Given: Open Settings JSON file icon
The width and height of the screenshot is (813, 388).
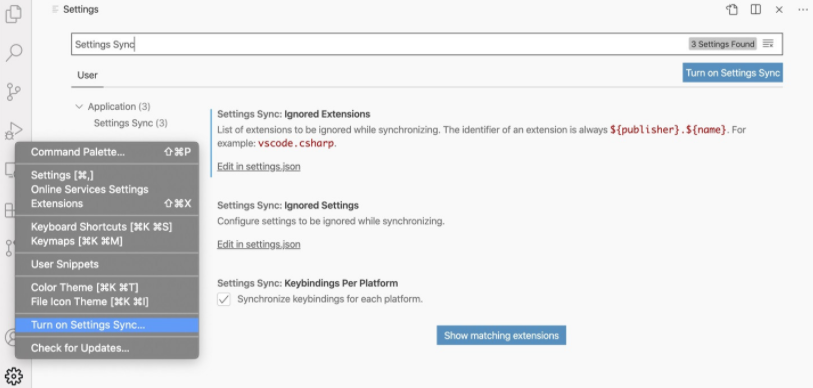Looking at the screenshot, I should 732,9.
